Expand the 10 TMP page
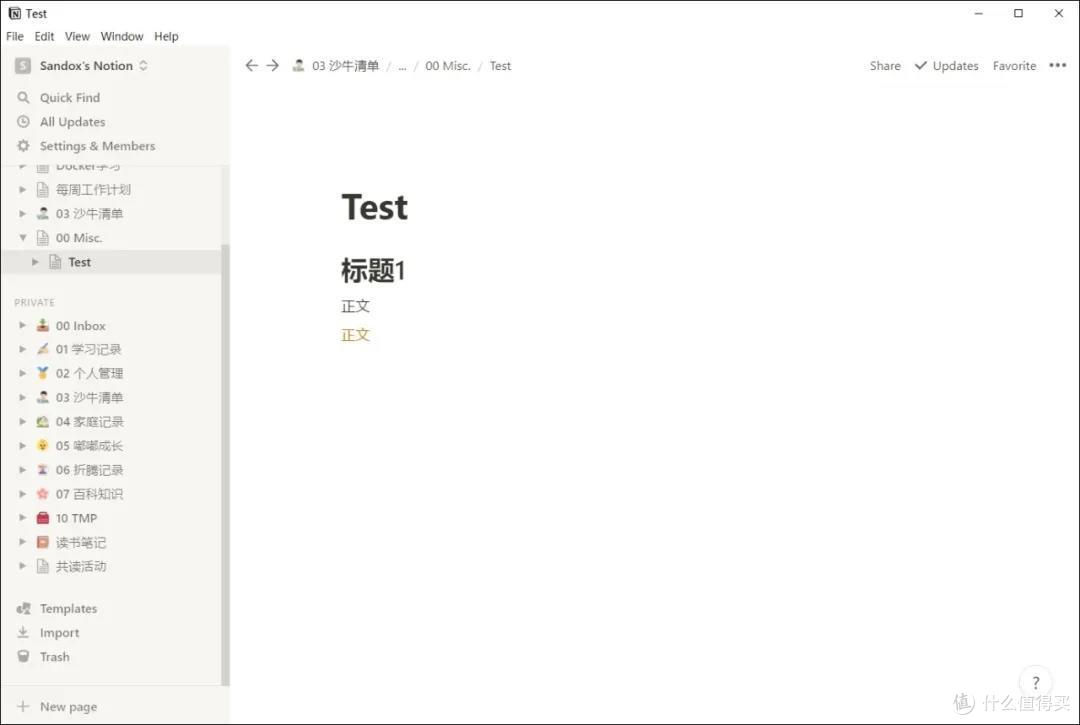 pos(23,518)
